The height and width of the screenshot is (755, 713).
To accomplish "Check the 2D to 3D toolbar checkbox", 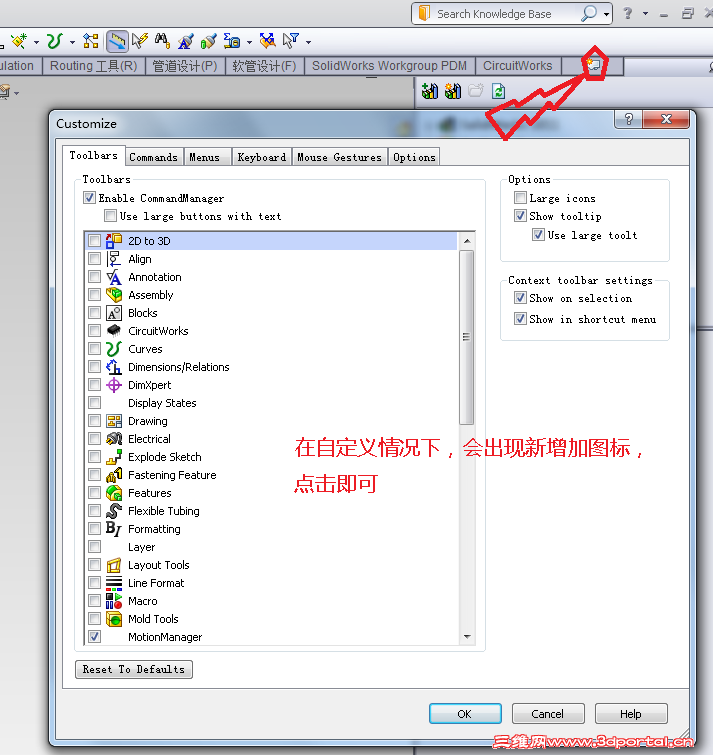I will pyautogui.click(x=94, y=241).
